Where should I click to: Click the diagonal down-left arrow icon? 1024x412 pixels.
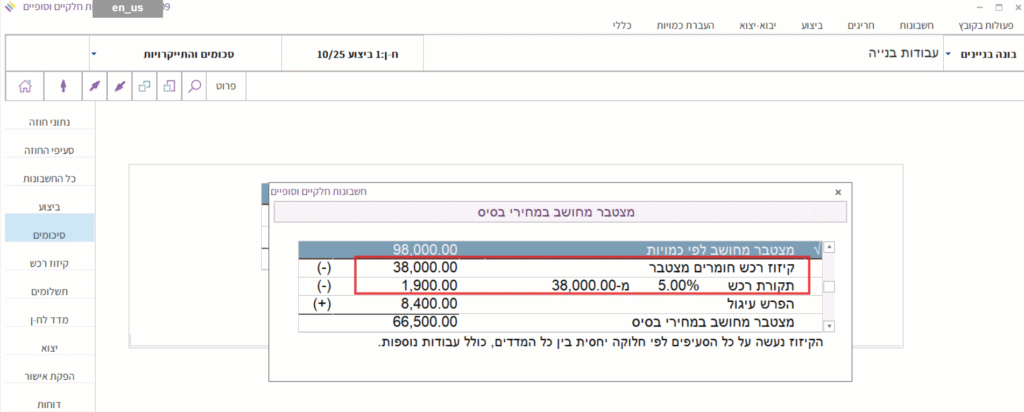118,87
